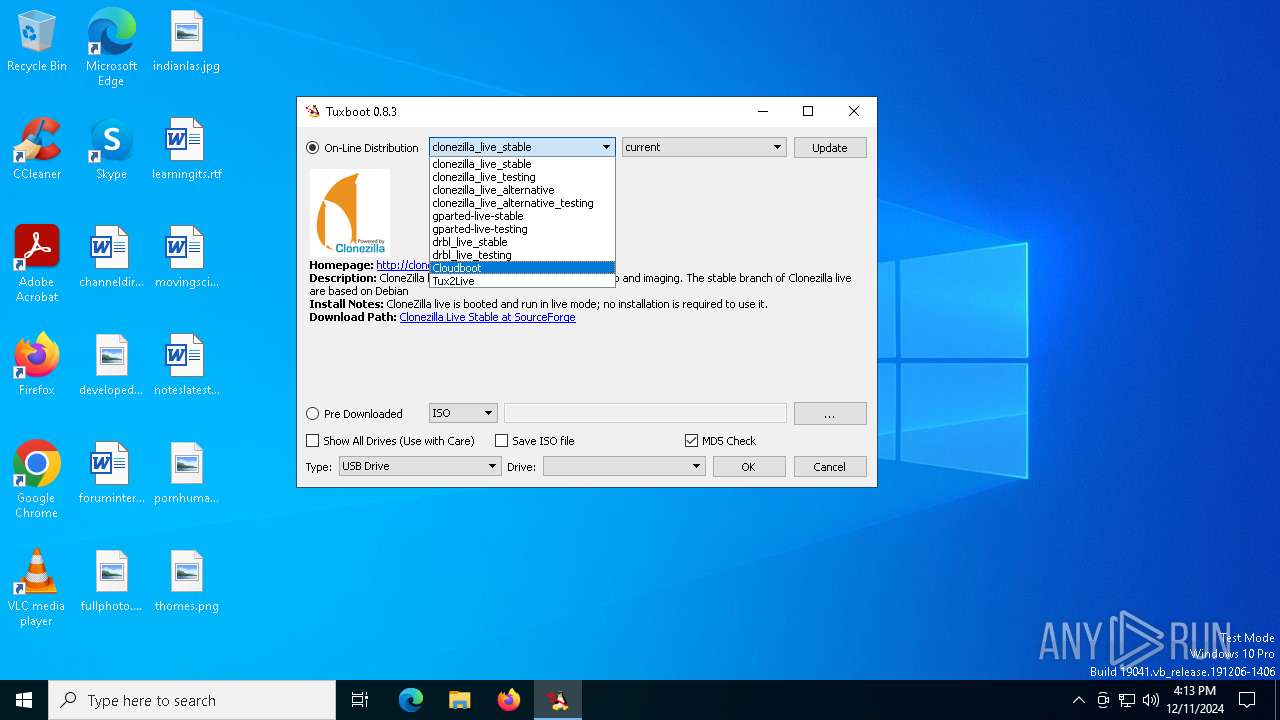Click the pre-downloaded ISO path field
1280x720 pixels.
coord(645,413)
